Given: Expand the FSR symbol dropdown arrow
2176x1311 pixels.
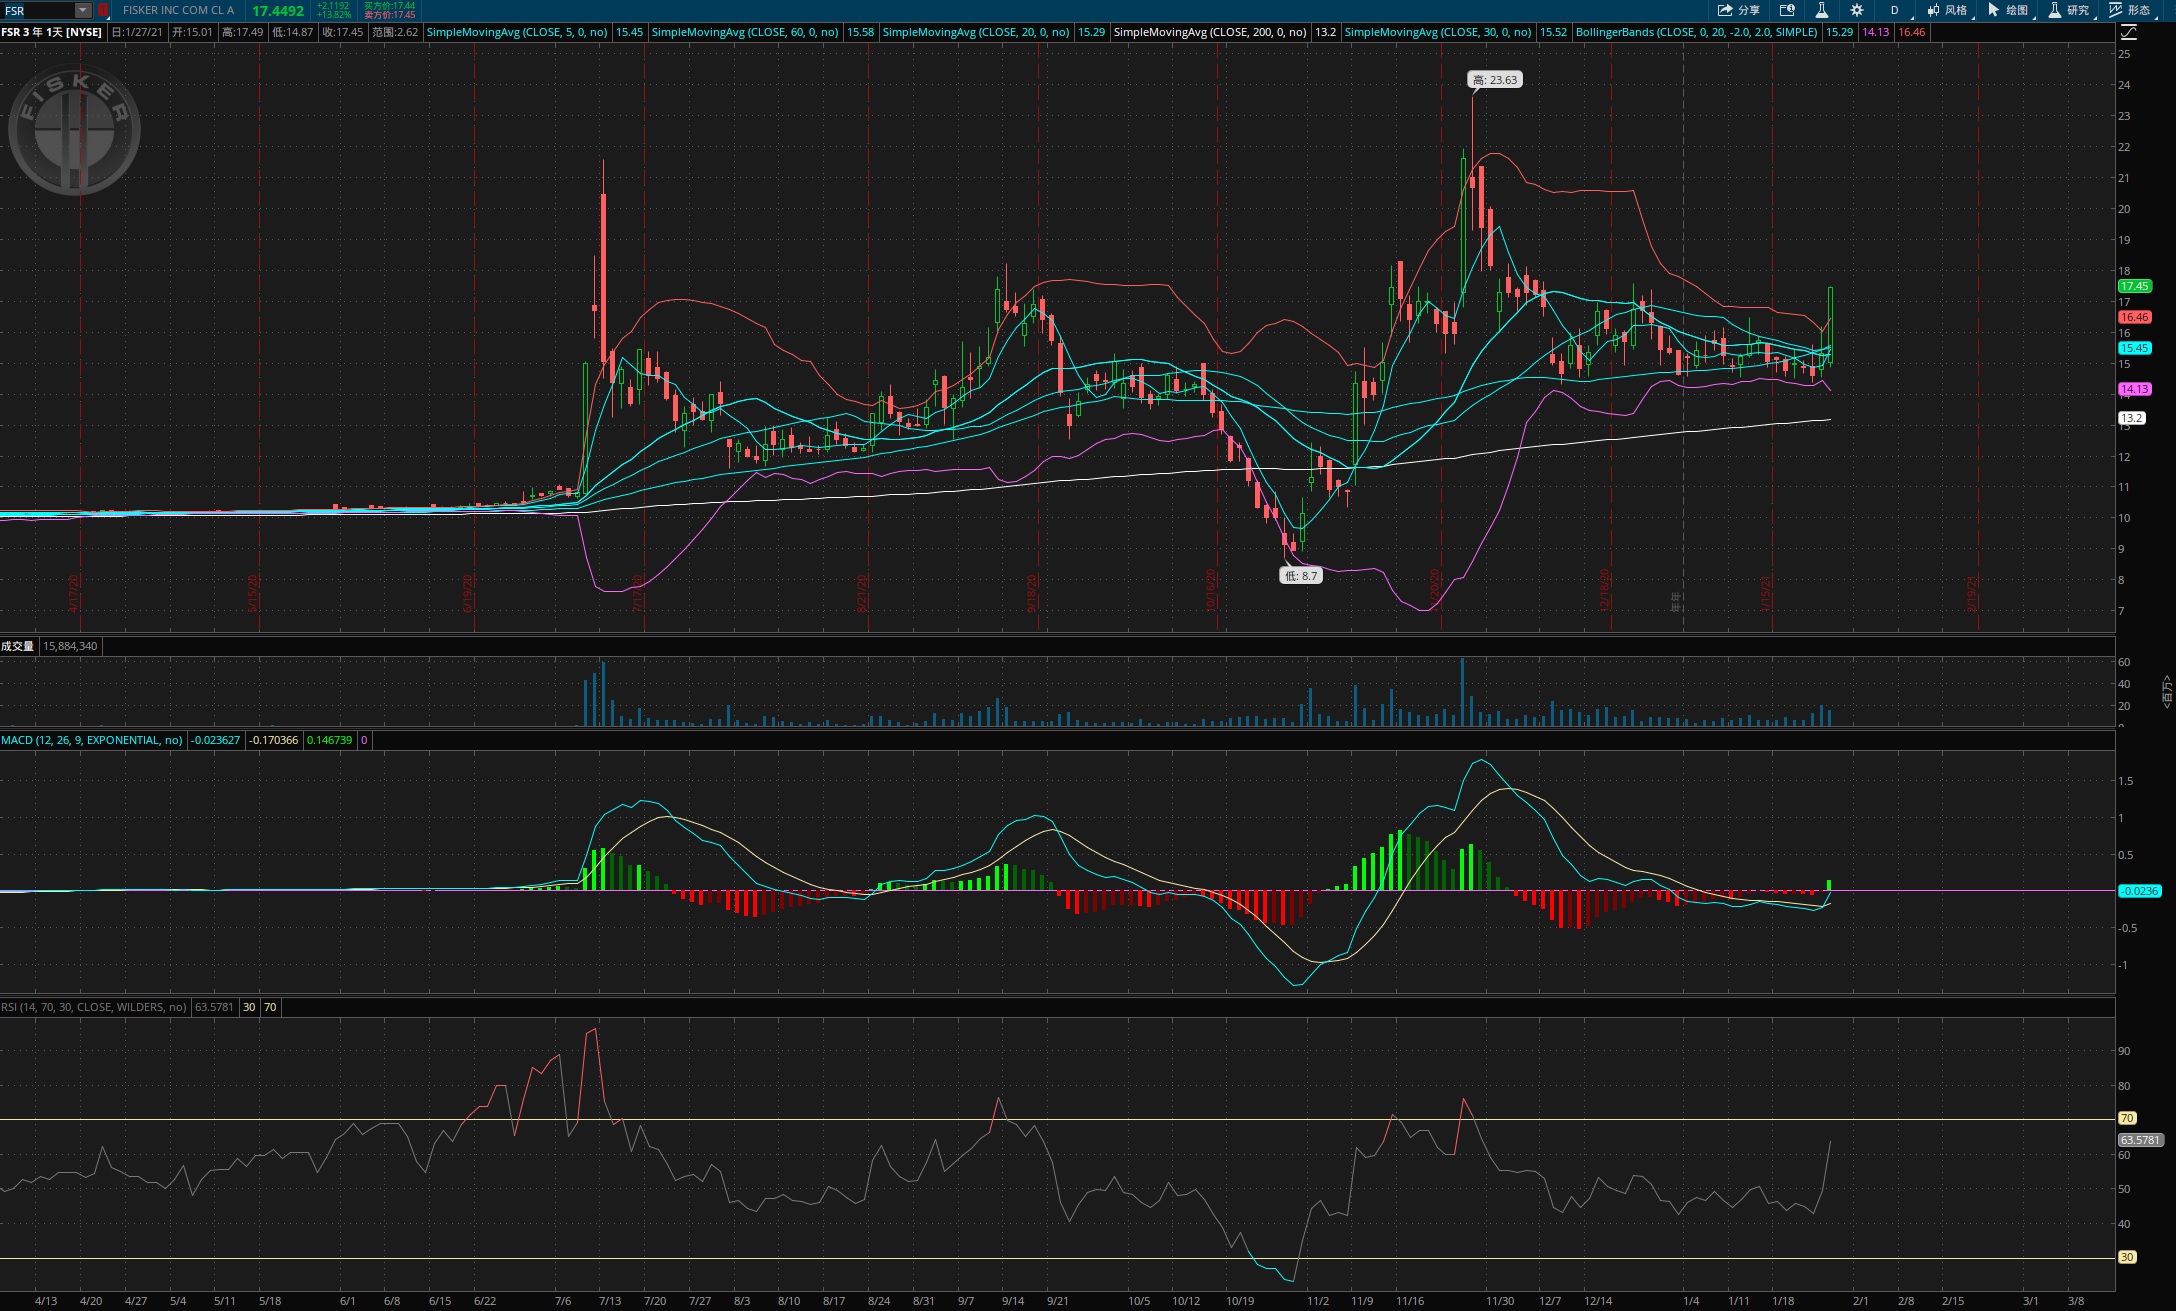Looking at the screenshot, I should tap(83, 10).
